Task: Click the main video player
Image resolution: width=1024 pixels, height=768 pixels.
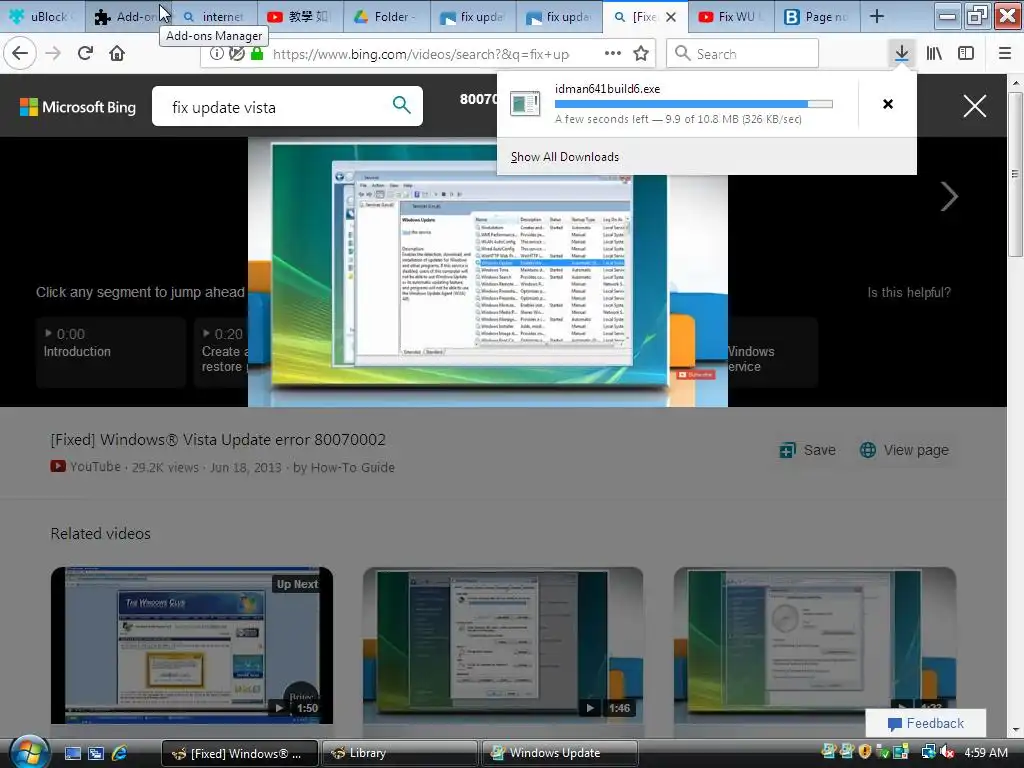Action: pos(488,272)
